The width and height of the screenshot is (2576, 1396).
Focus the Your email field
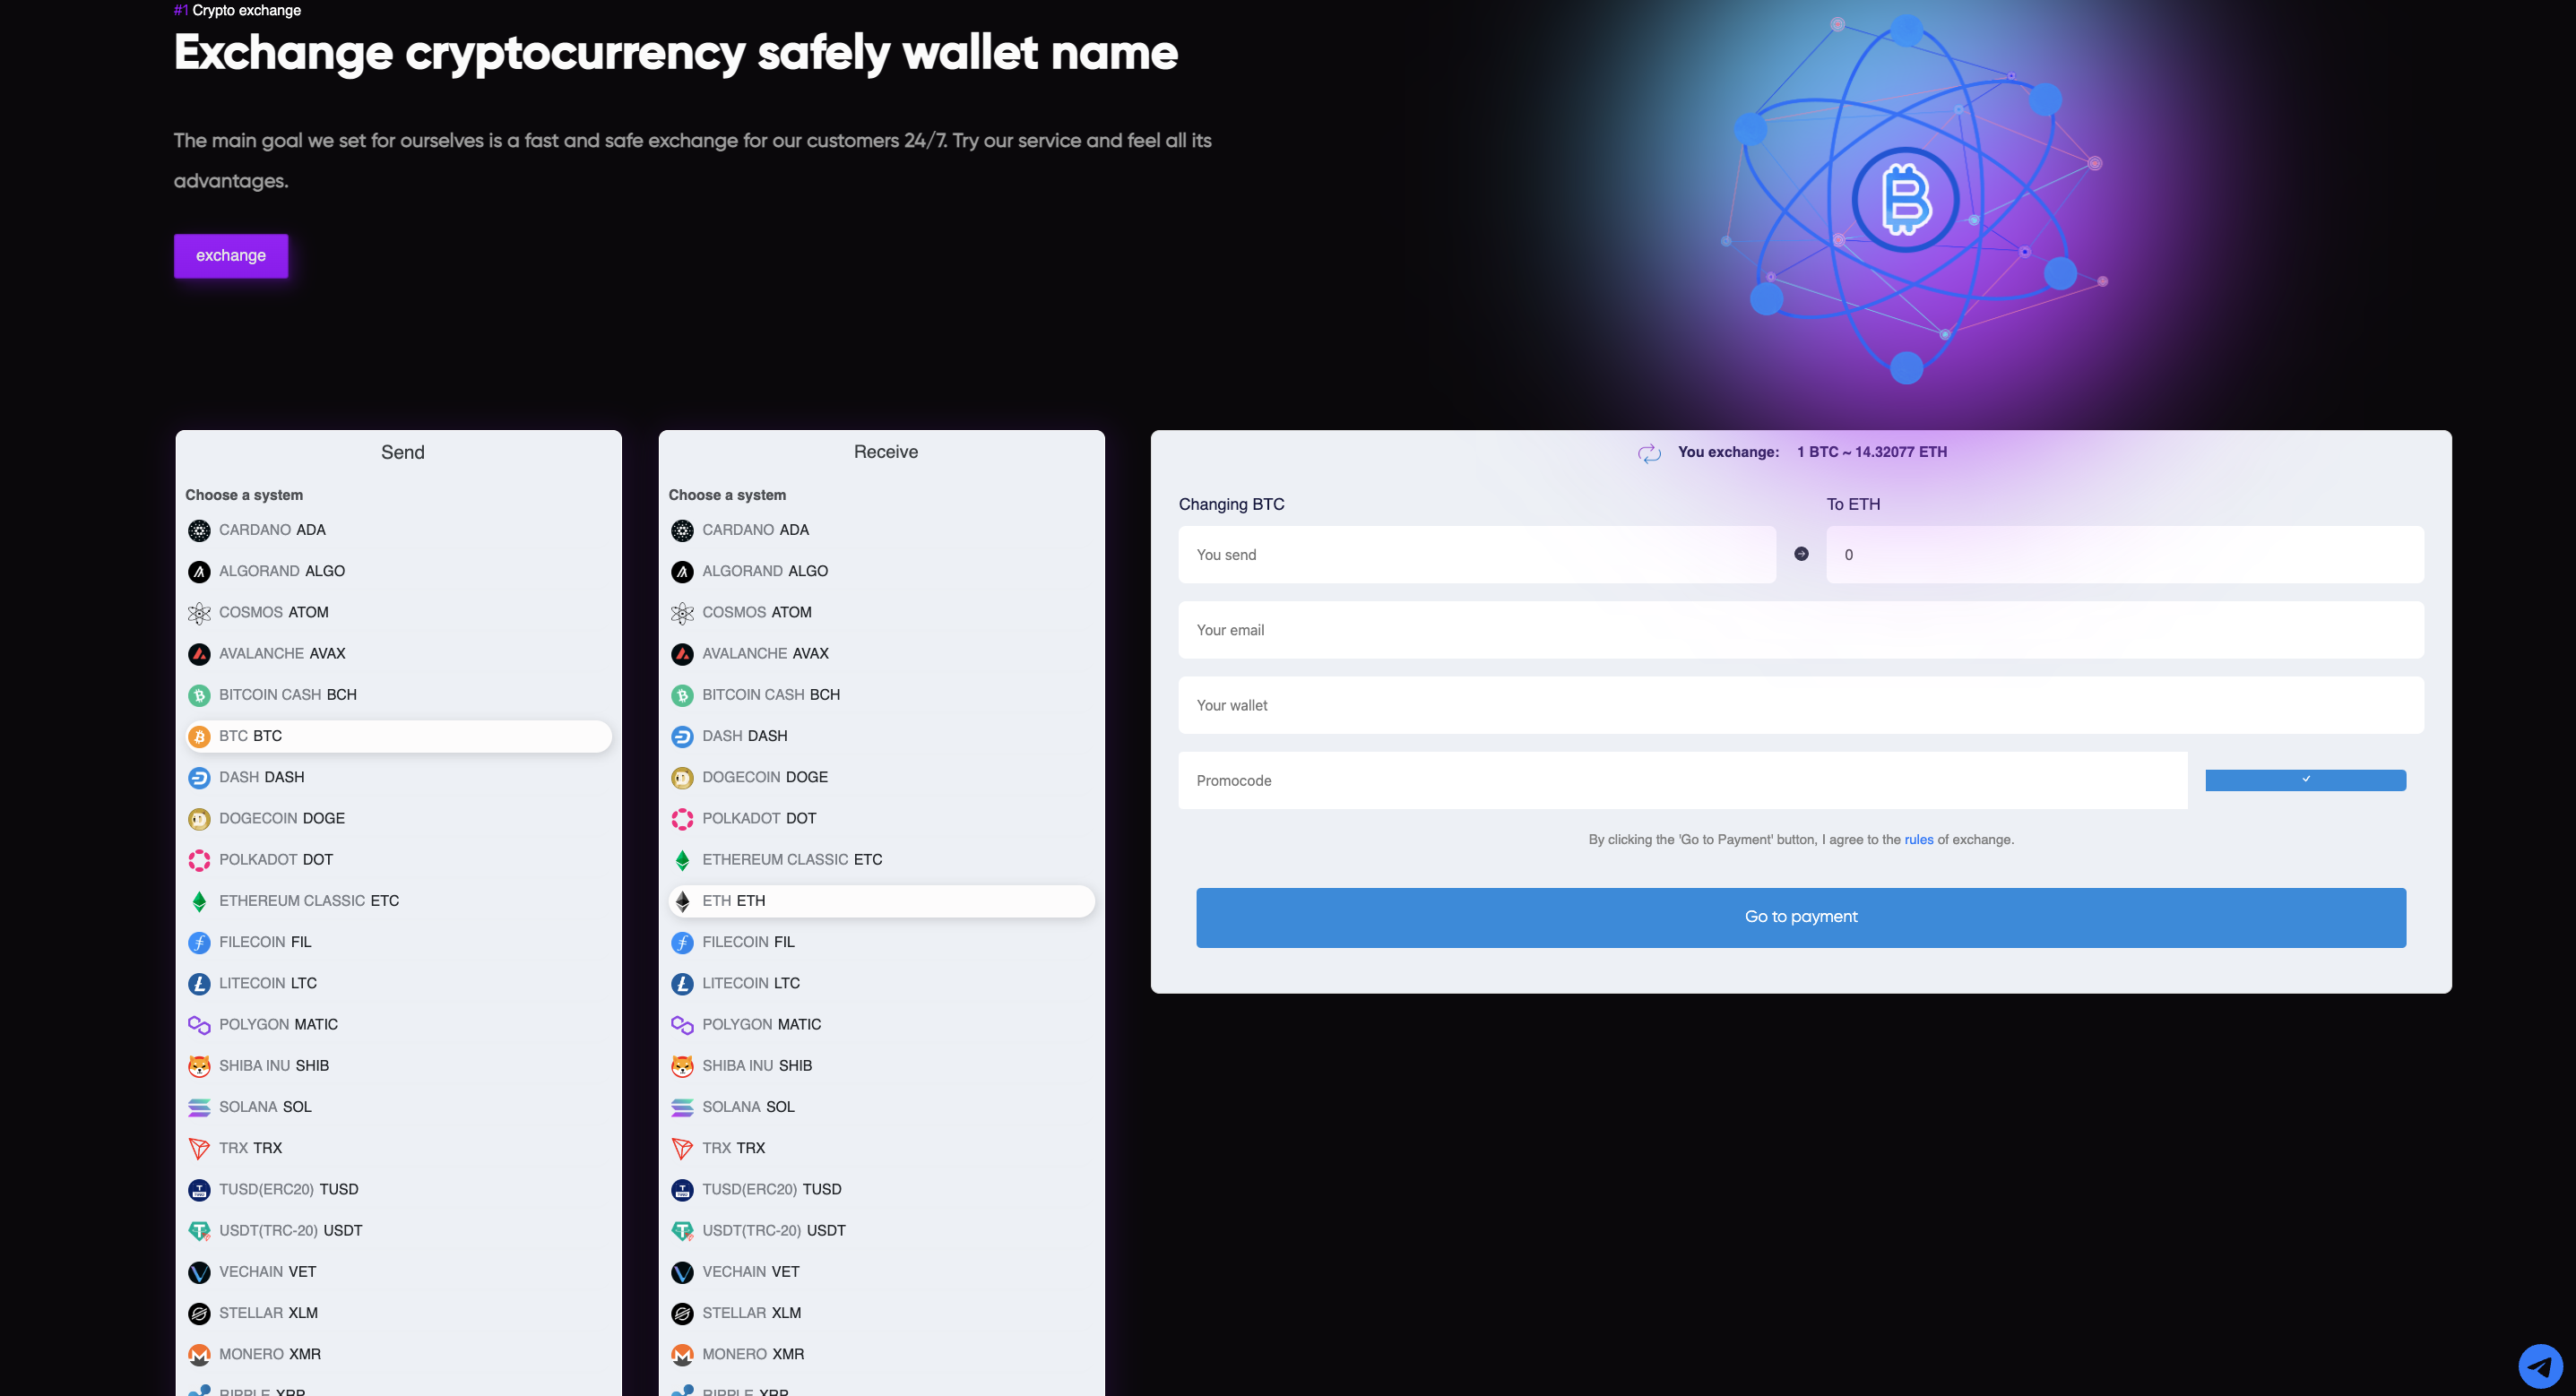click(x=1800, y=630)
